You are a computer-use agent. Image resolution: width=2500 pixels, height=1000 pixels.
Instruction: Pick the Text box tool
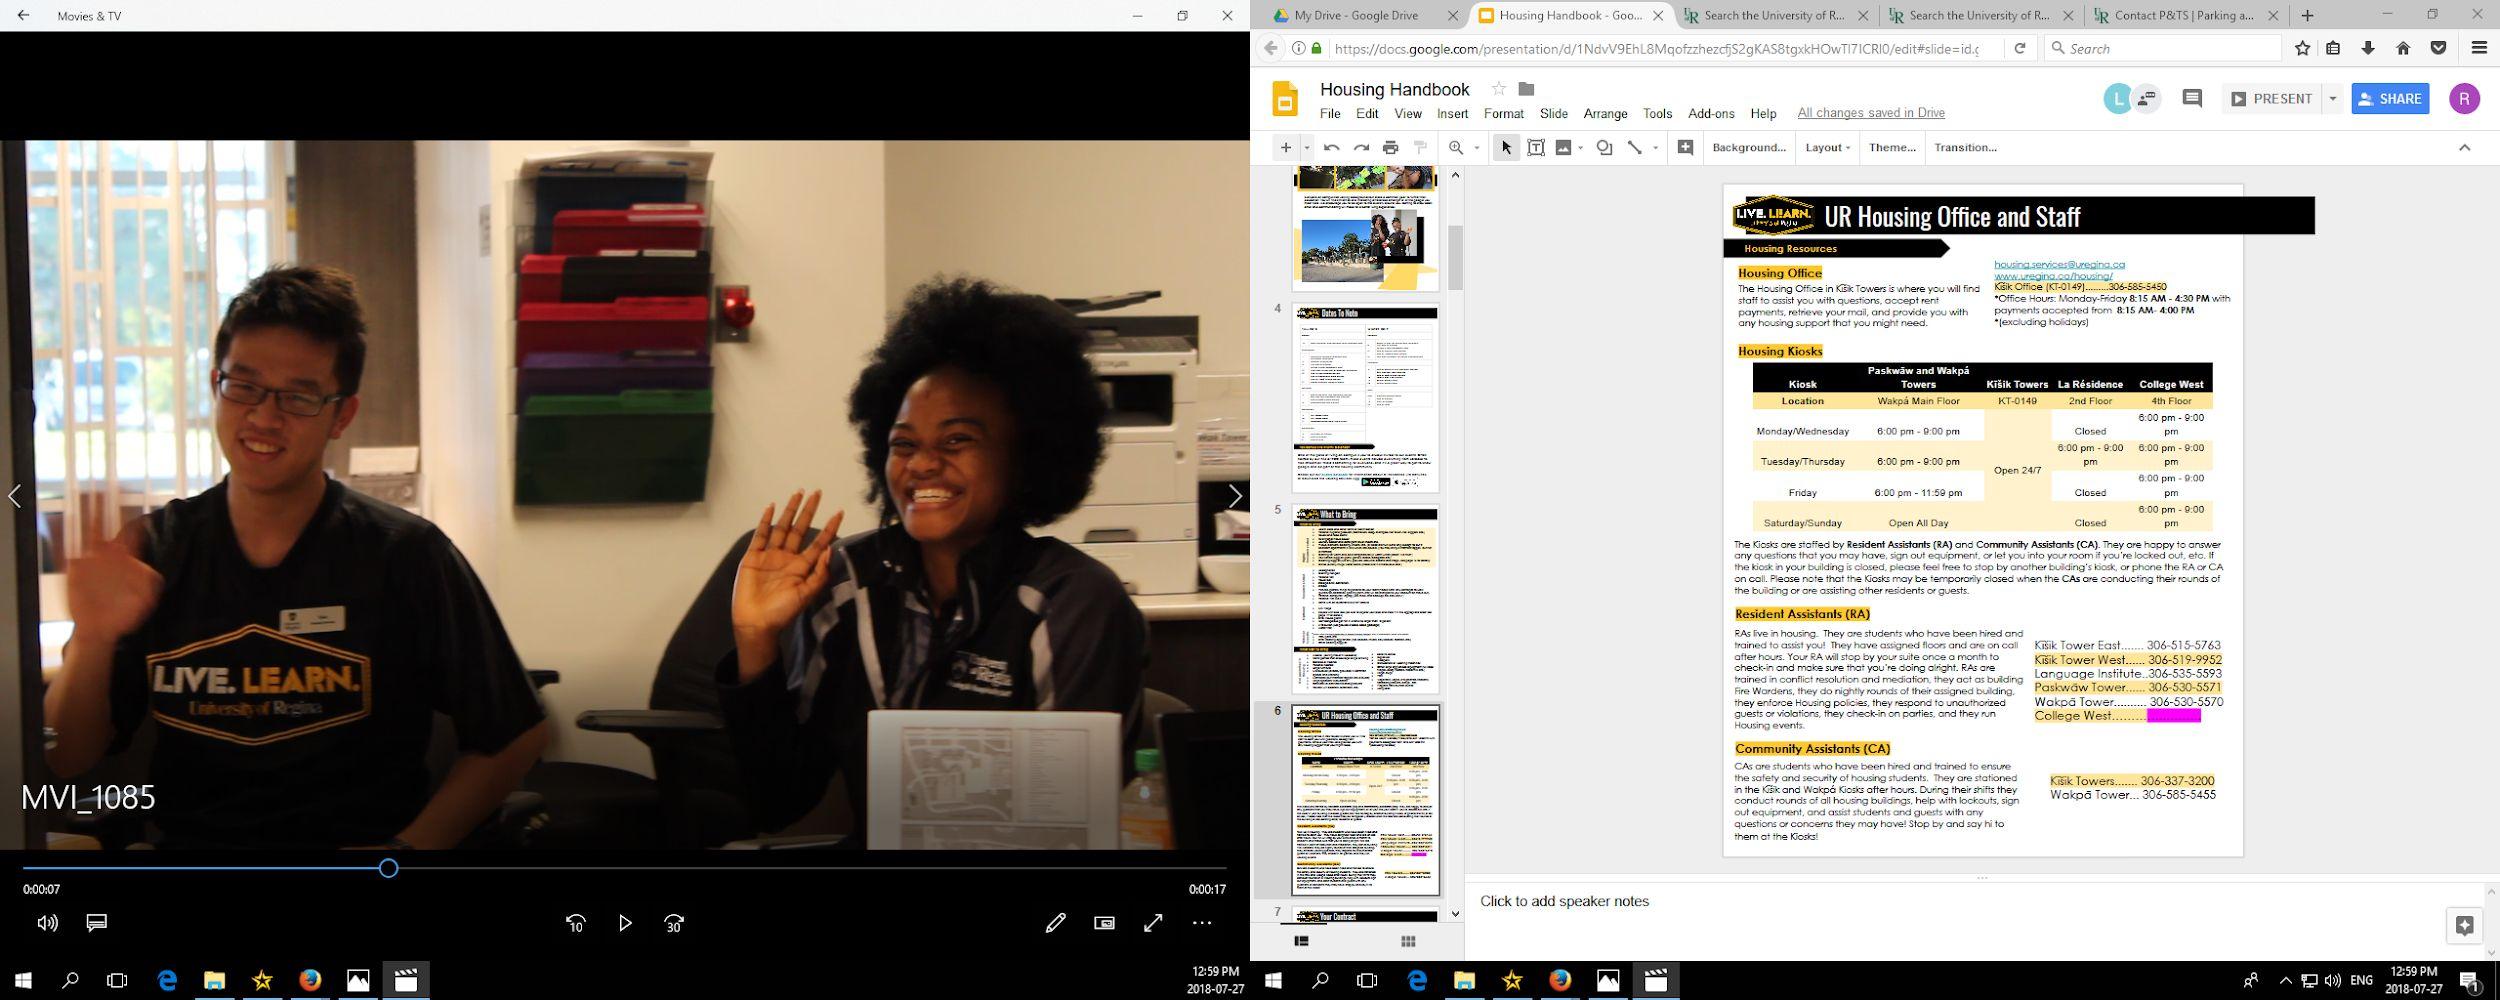(1536, 148)
